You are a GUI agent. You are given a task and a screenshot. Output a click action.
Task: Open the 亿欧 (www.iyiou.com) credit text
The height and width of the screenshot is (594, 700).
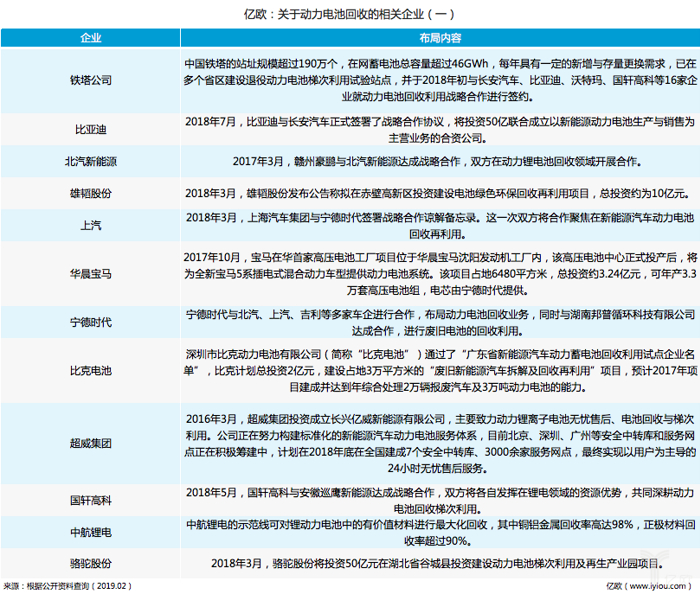click(x=649, y=586)
